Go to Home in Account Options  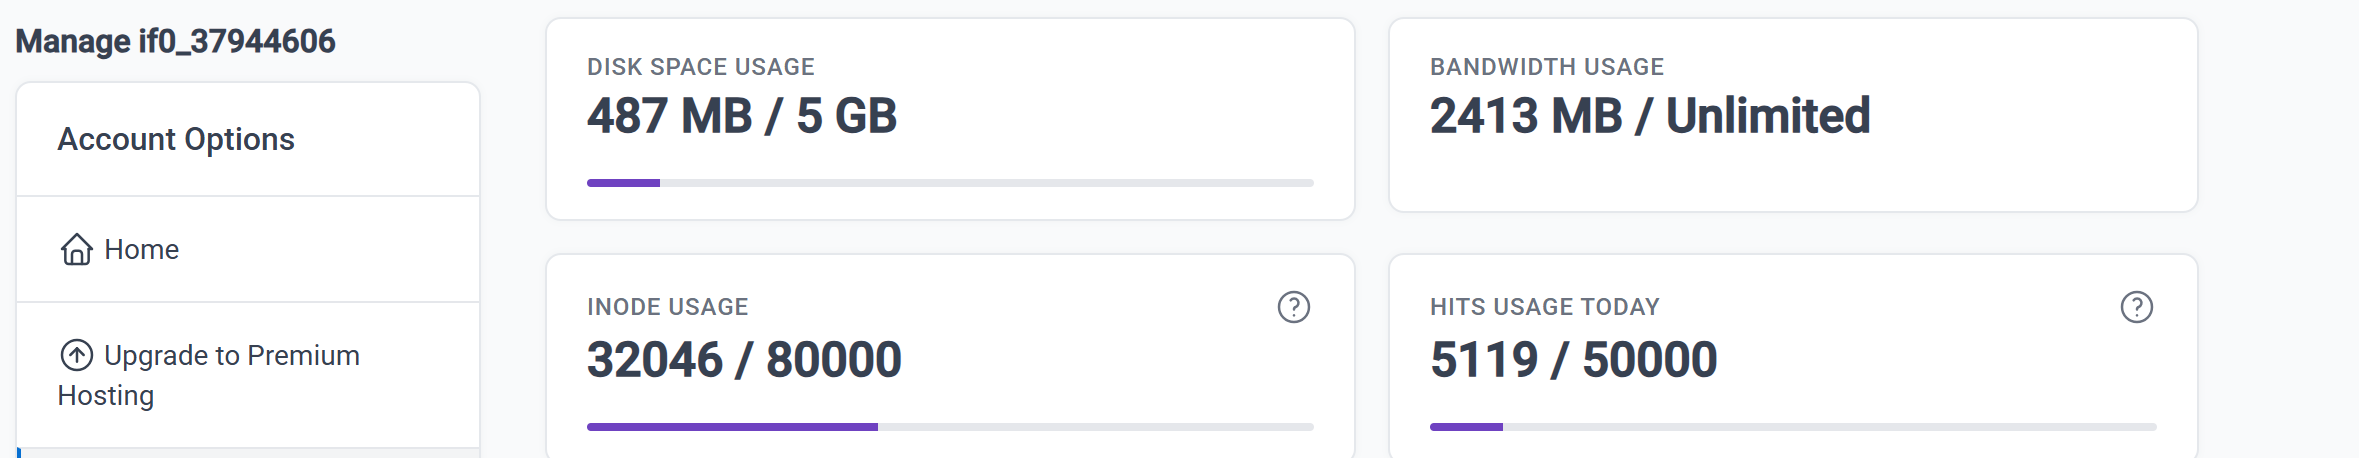(x=141, y=249)
